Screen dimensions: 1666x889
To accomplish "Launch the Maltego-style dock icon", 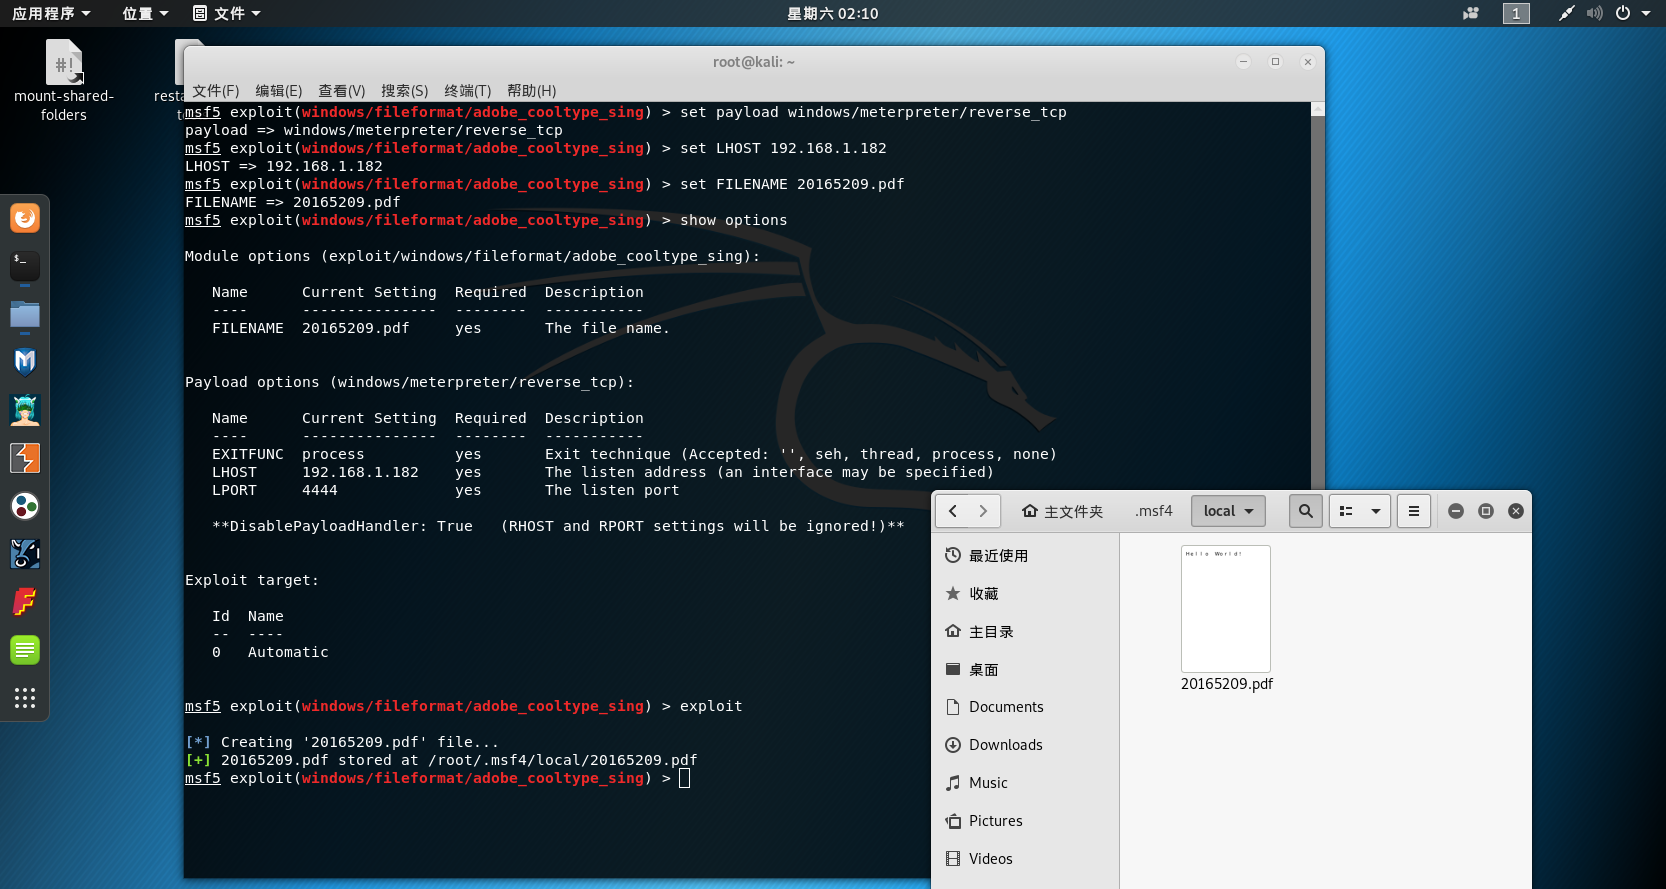I will tap(25, 554).
